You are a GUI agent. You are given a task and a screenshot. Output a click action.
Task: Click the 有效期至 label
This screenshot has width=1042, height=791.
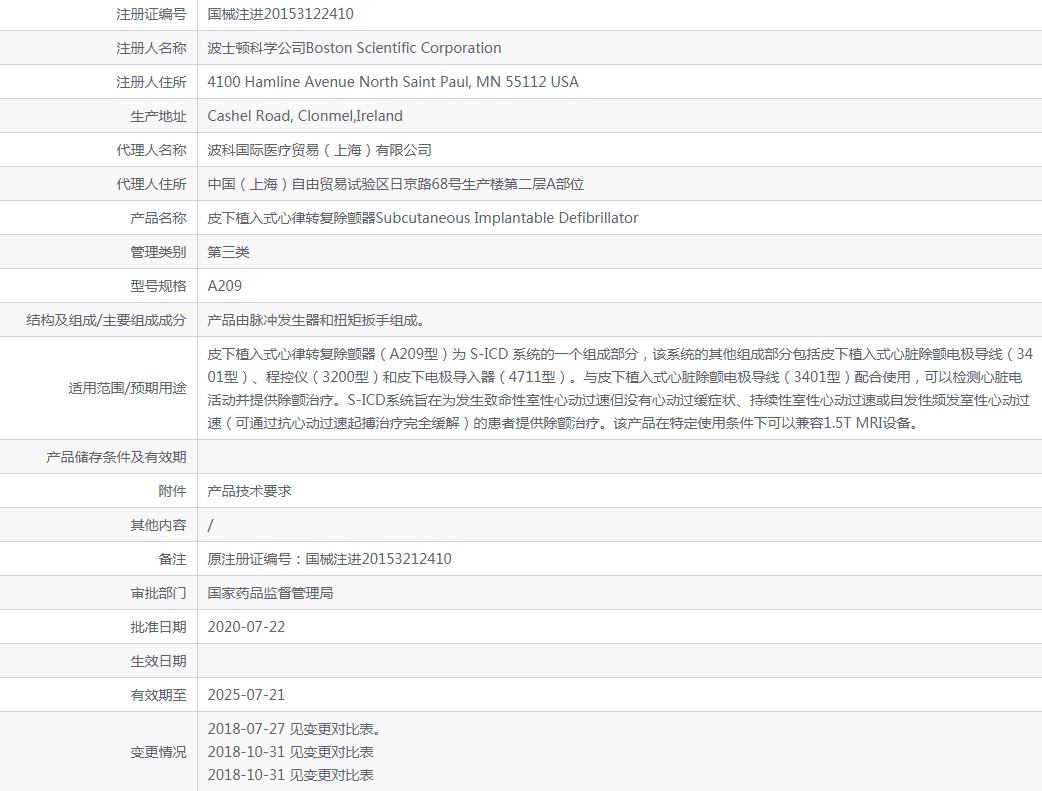158,695
